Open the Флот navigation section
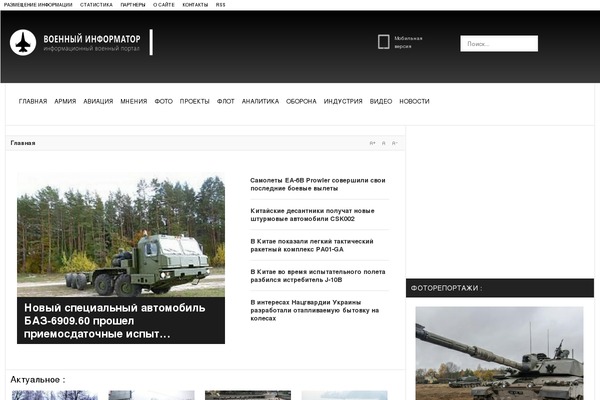 coord(225,101)
